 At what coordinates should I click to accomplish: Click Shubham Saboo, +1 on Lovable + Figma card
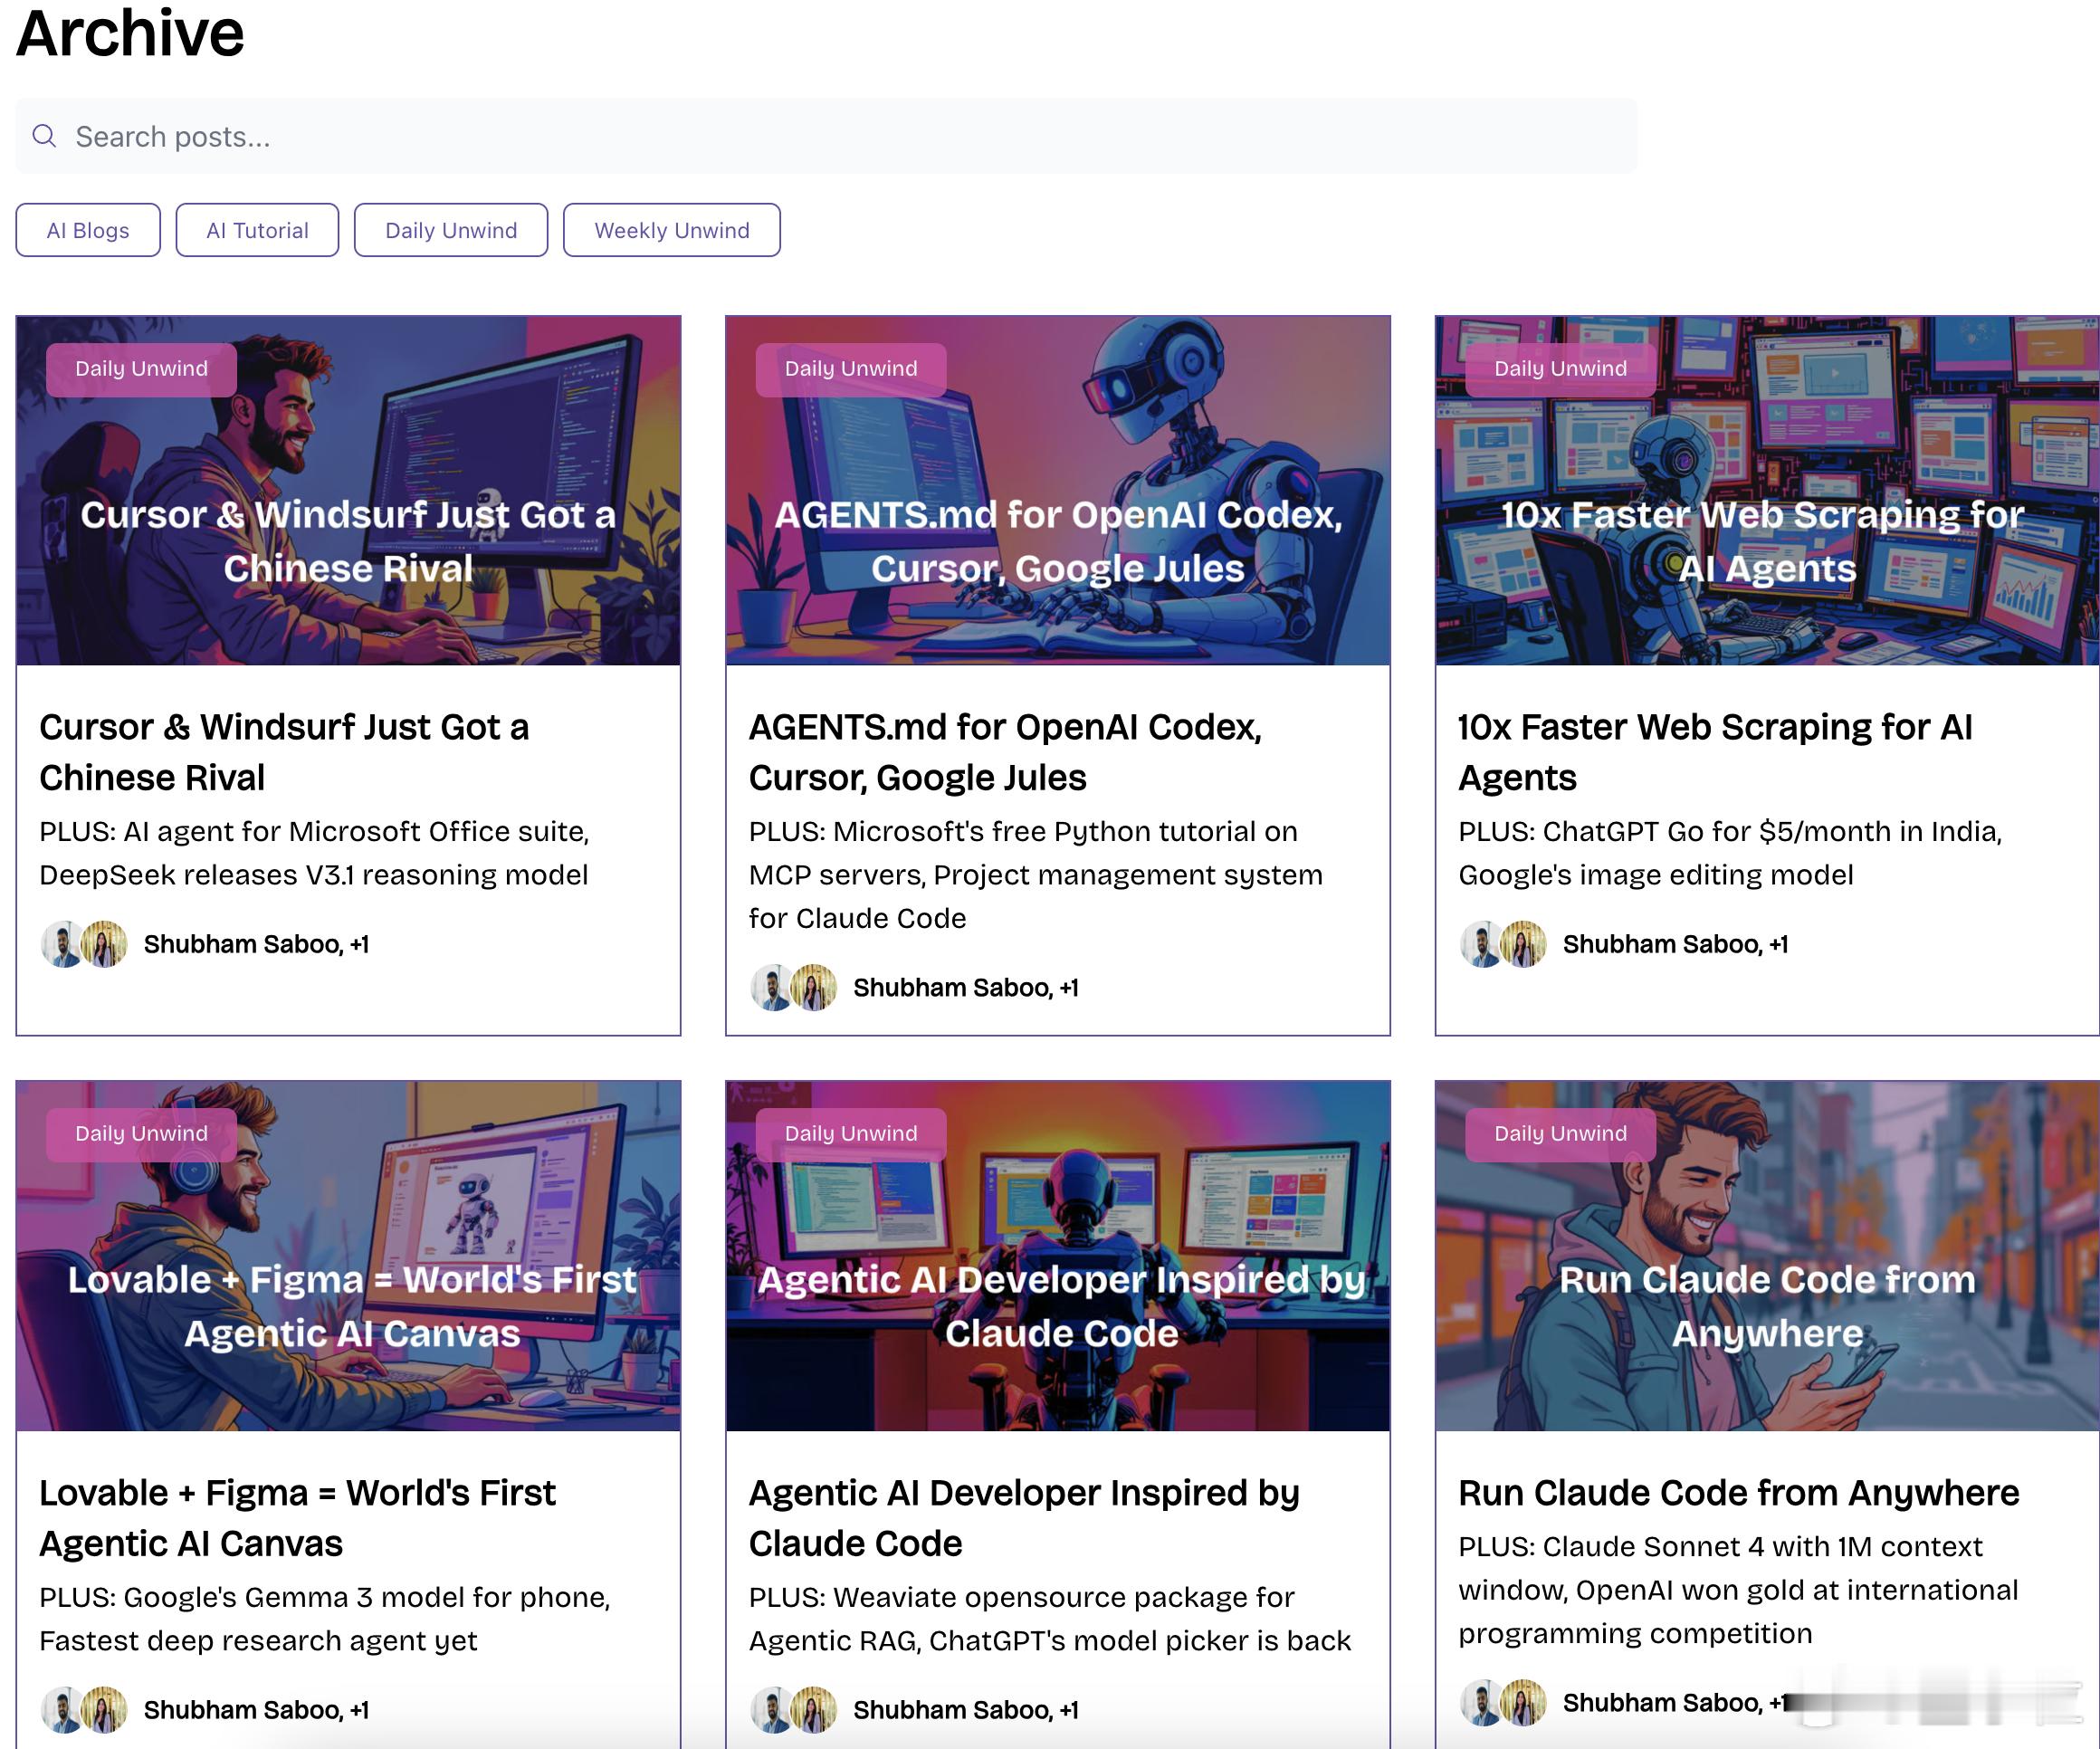tap(256, 1710)
